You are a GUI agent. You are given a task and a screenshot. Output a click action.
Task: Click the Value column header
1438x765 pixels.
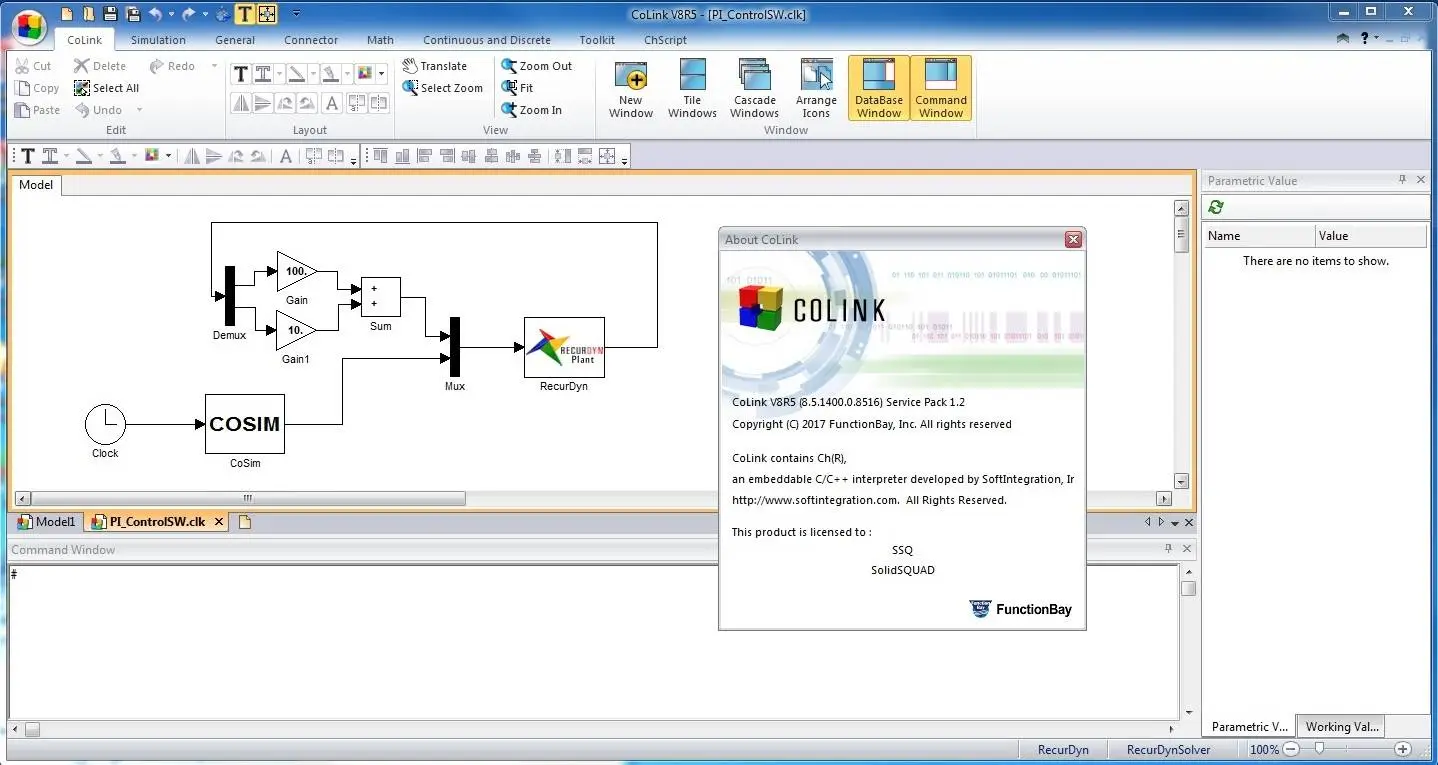coord(1371,236)
